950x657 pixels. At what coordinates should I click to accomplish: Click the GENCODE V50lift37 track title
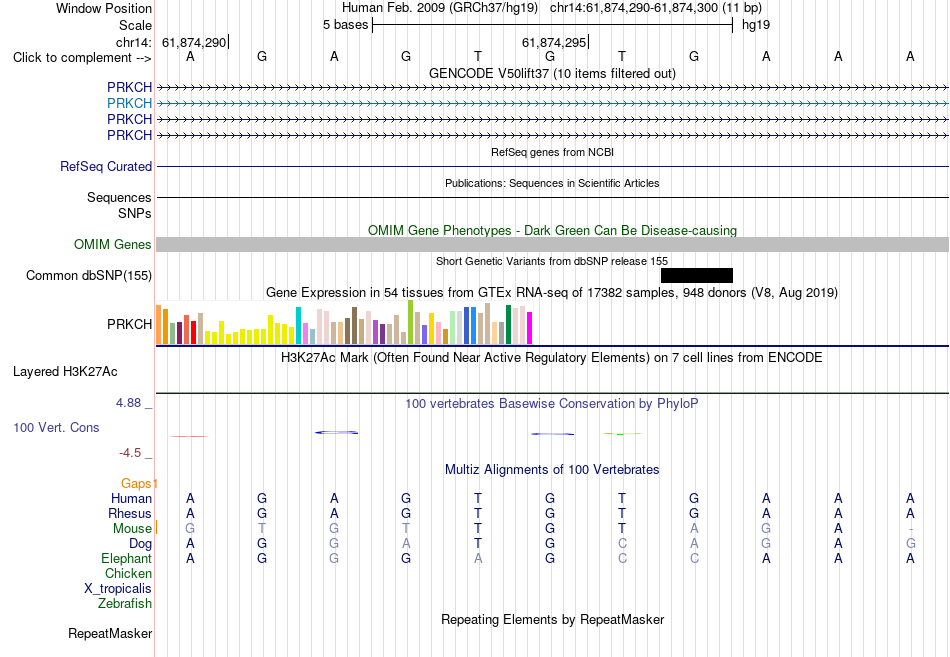click(x=552, y=73)
